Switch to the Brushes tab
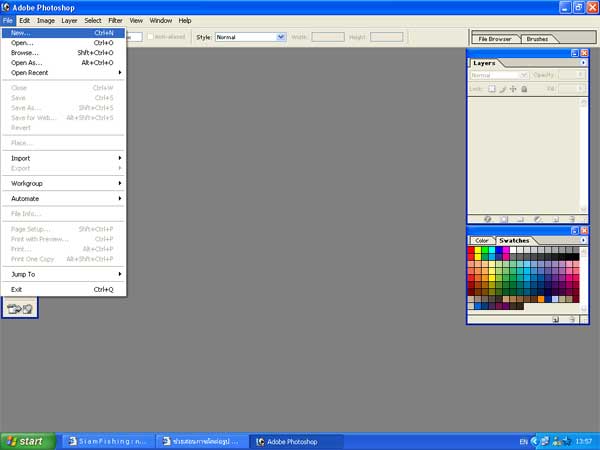This screenshot has height=450, width=600. coord(538,39)
